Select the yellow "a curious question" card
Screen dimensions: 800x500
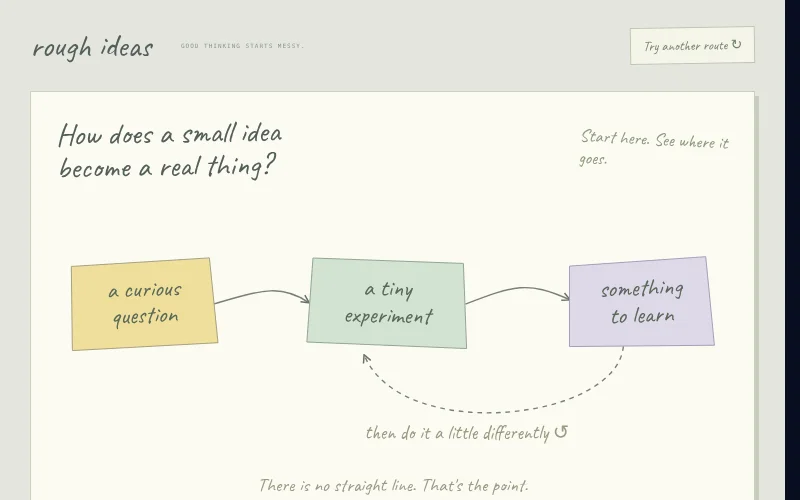(145, 304)
